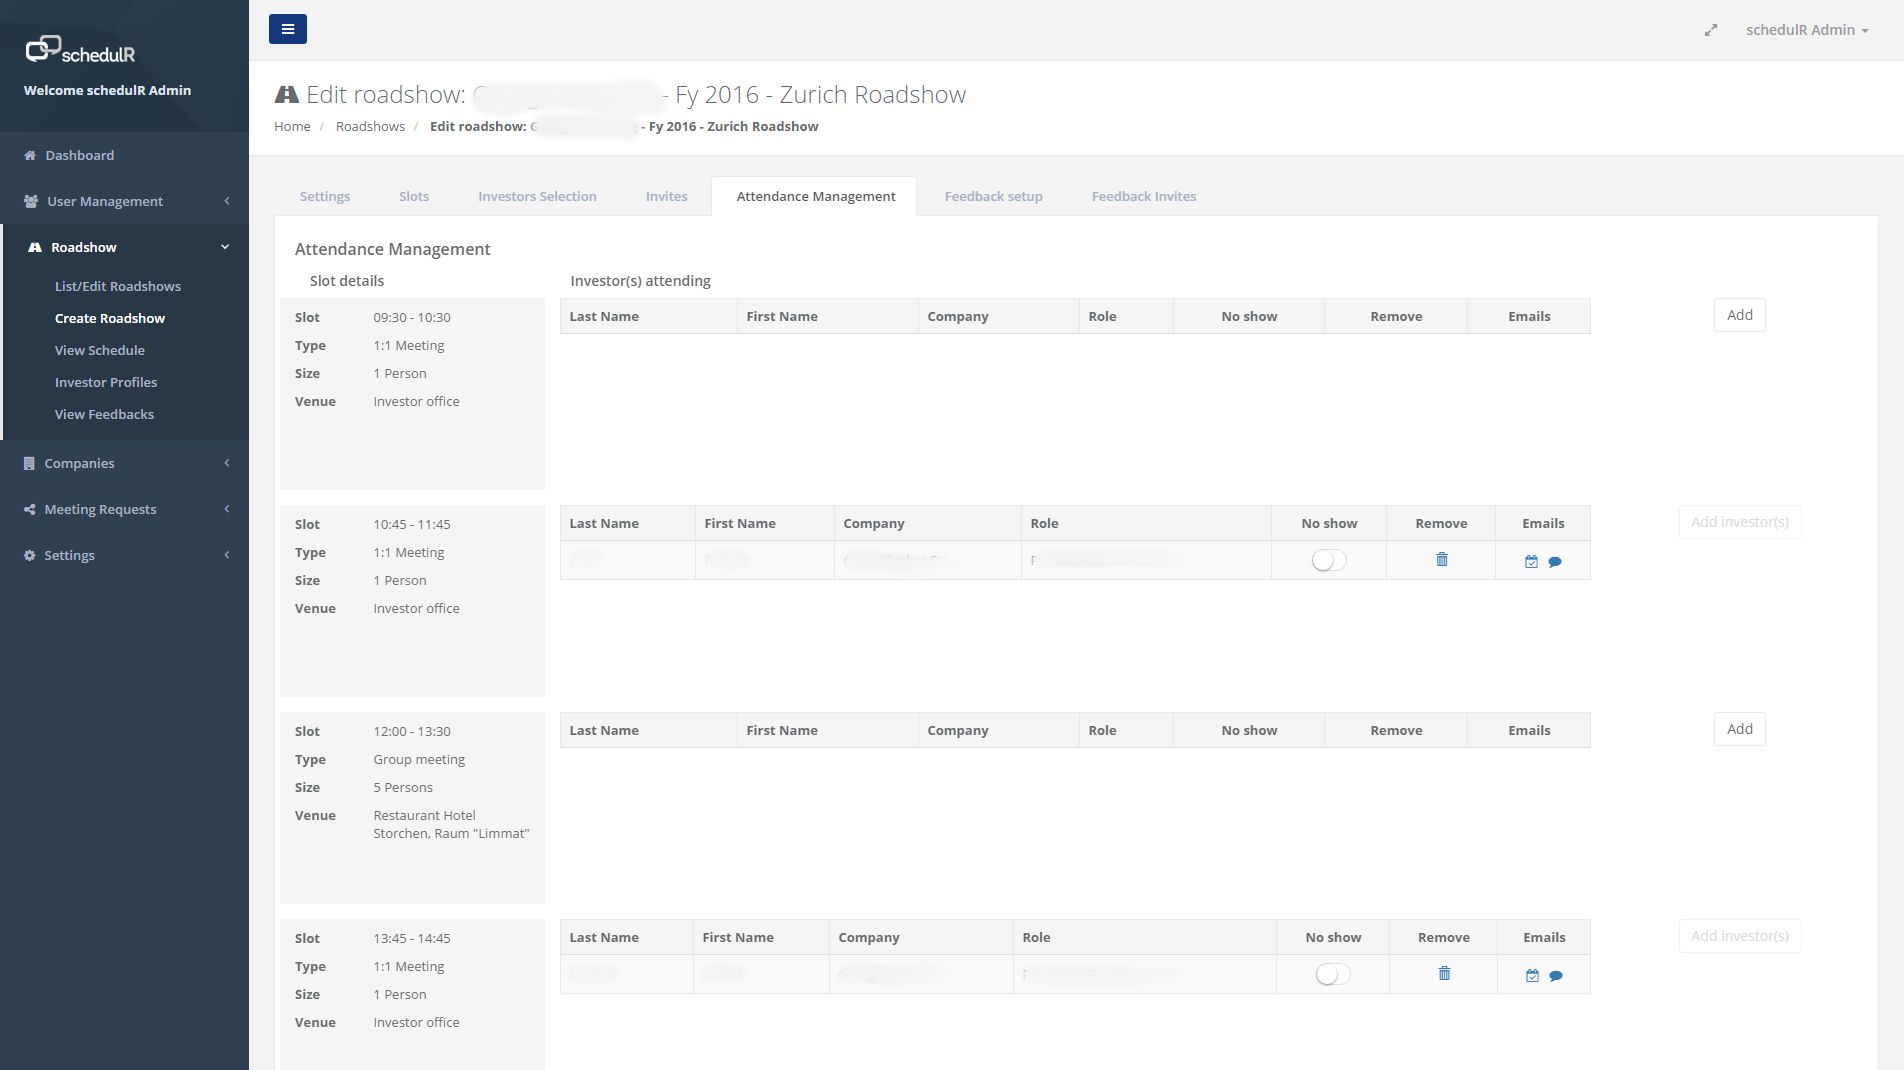Open the Feedback Invites tab

point(1144,196)
